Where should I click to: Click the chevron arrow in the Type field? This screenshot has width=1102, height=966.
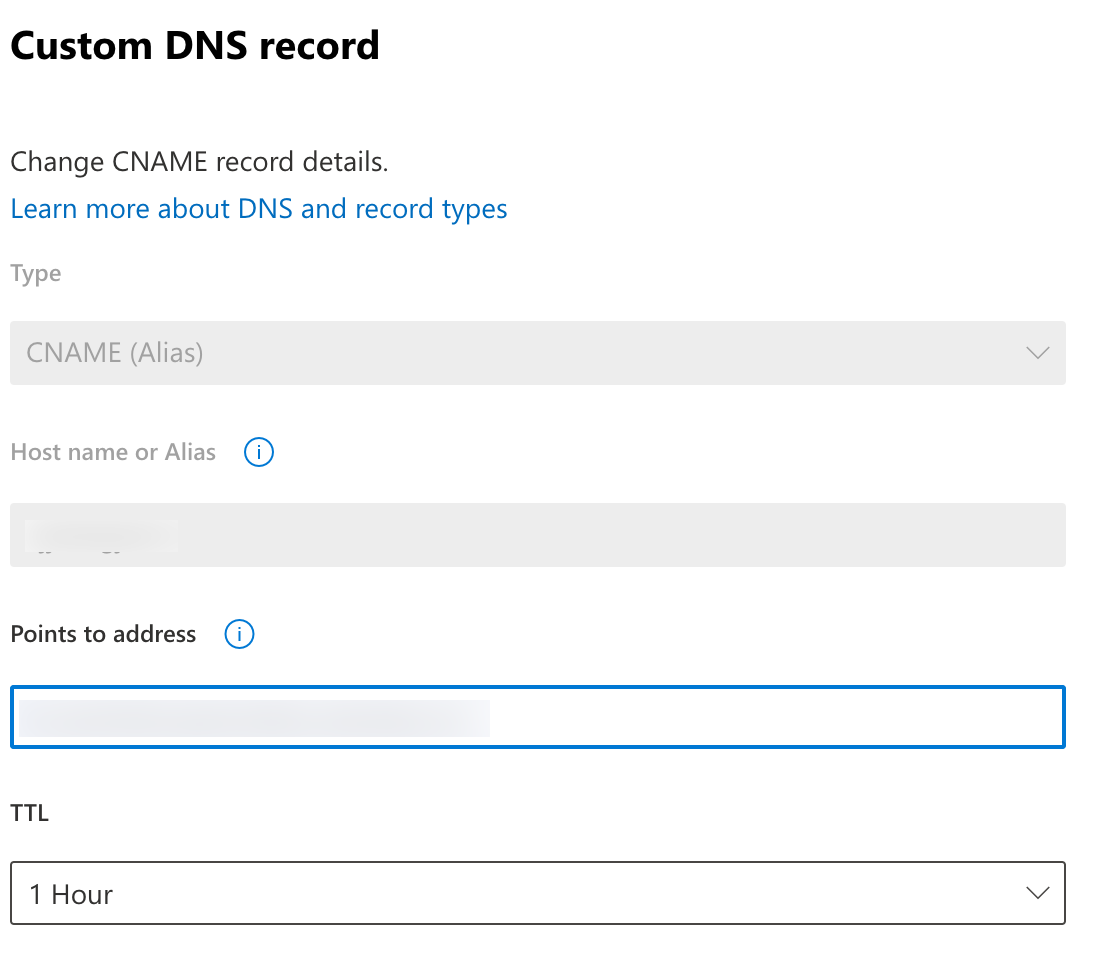(1038, 353)
